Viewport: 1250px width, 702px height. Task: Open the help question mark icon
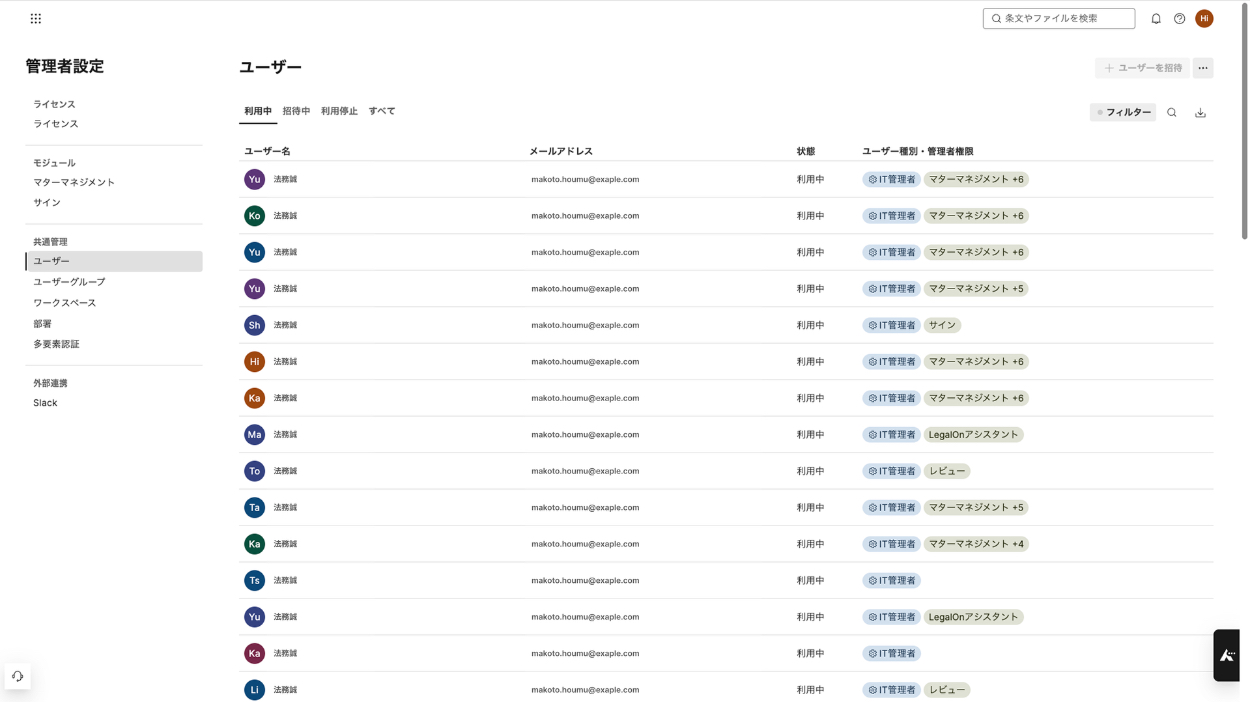coord(1180,18)
